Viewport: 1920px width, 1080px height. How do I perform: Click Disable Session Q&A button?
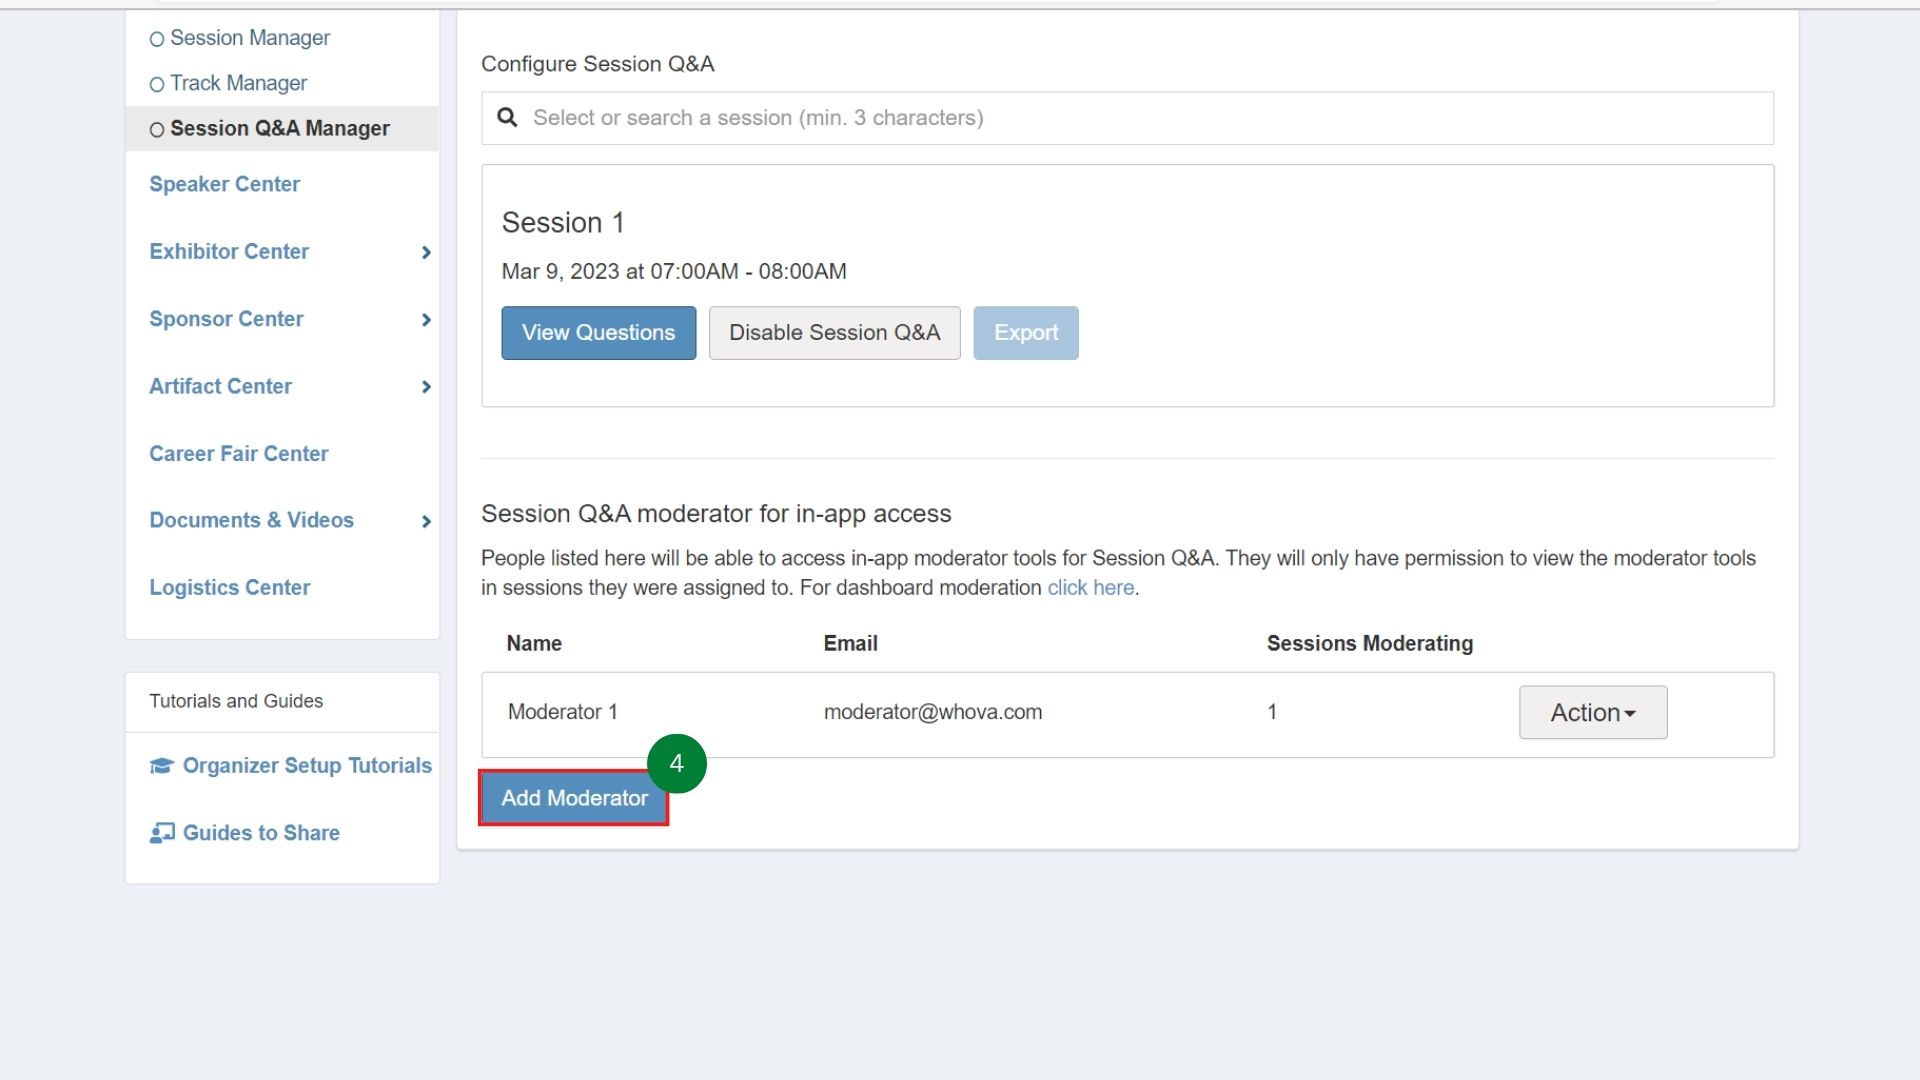(834, 333)
